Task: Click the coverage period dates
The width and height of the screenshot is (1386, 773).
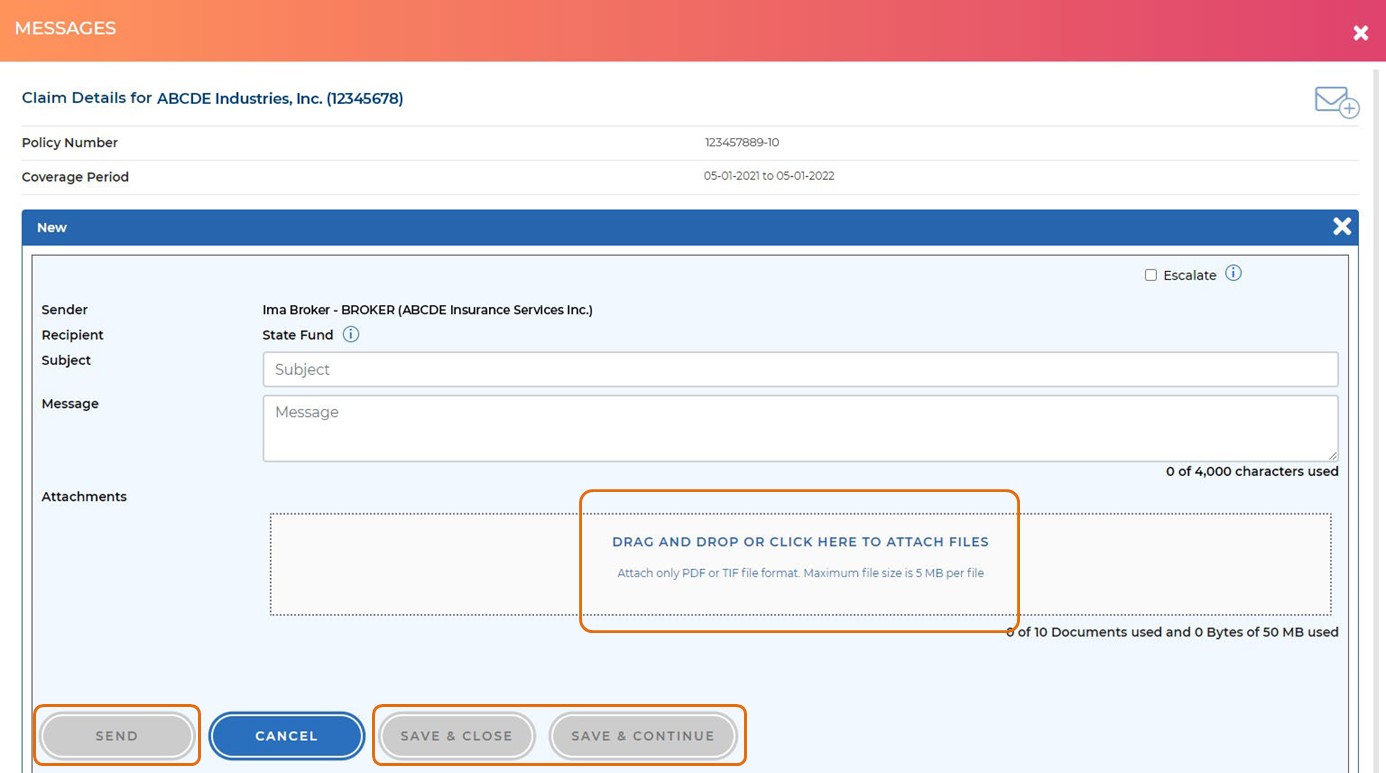Action: [x=768, y=176]
